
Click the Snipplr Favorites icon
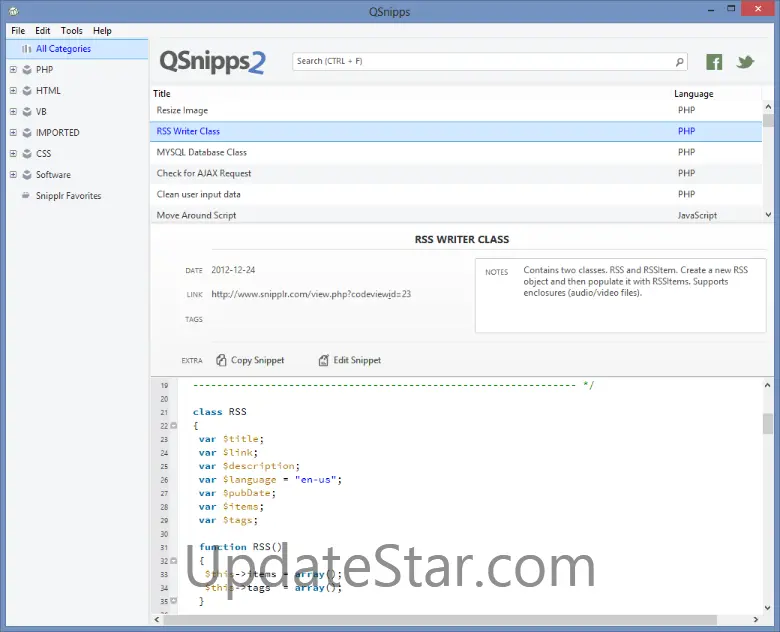click(x=26, y=196)
